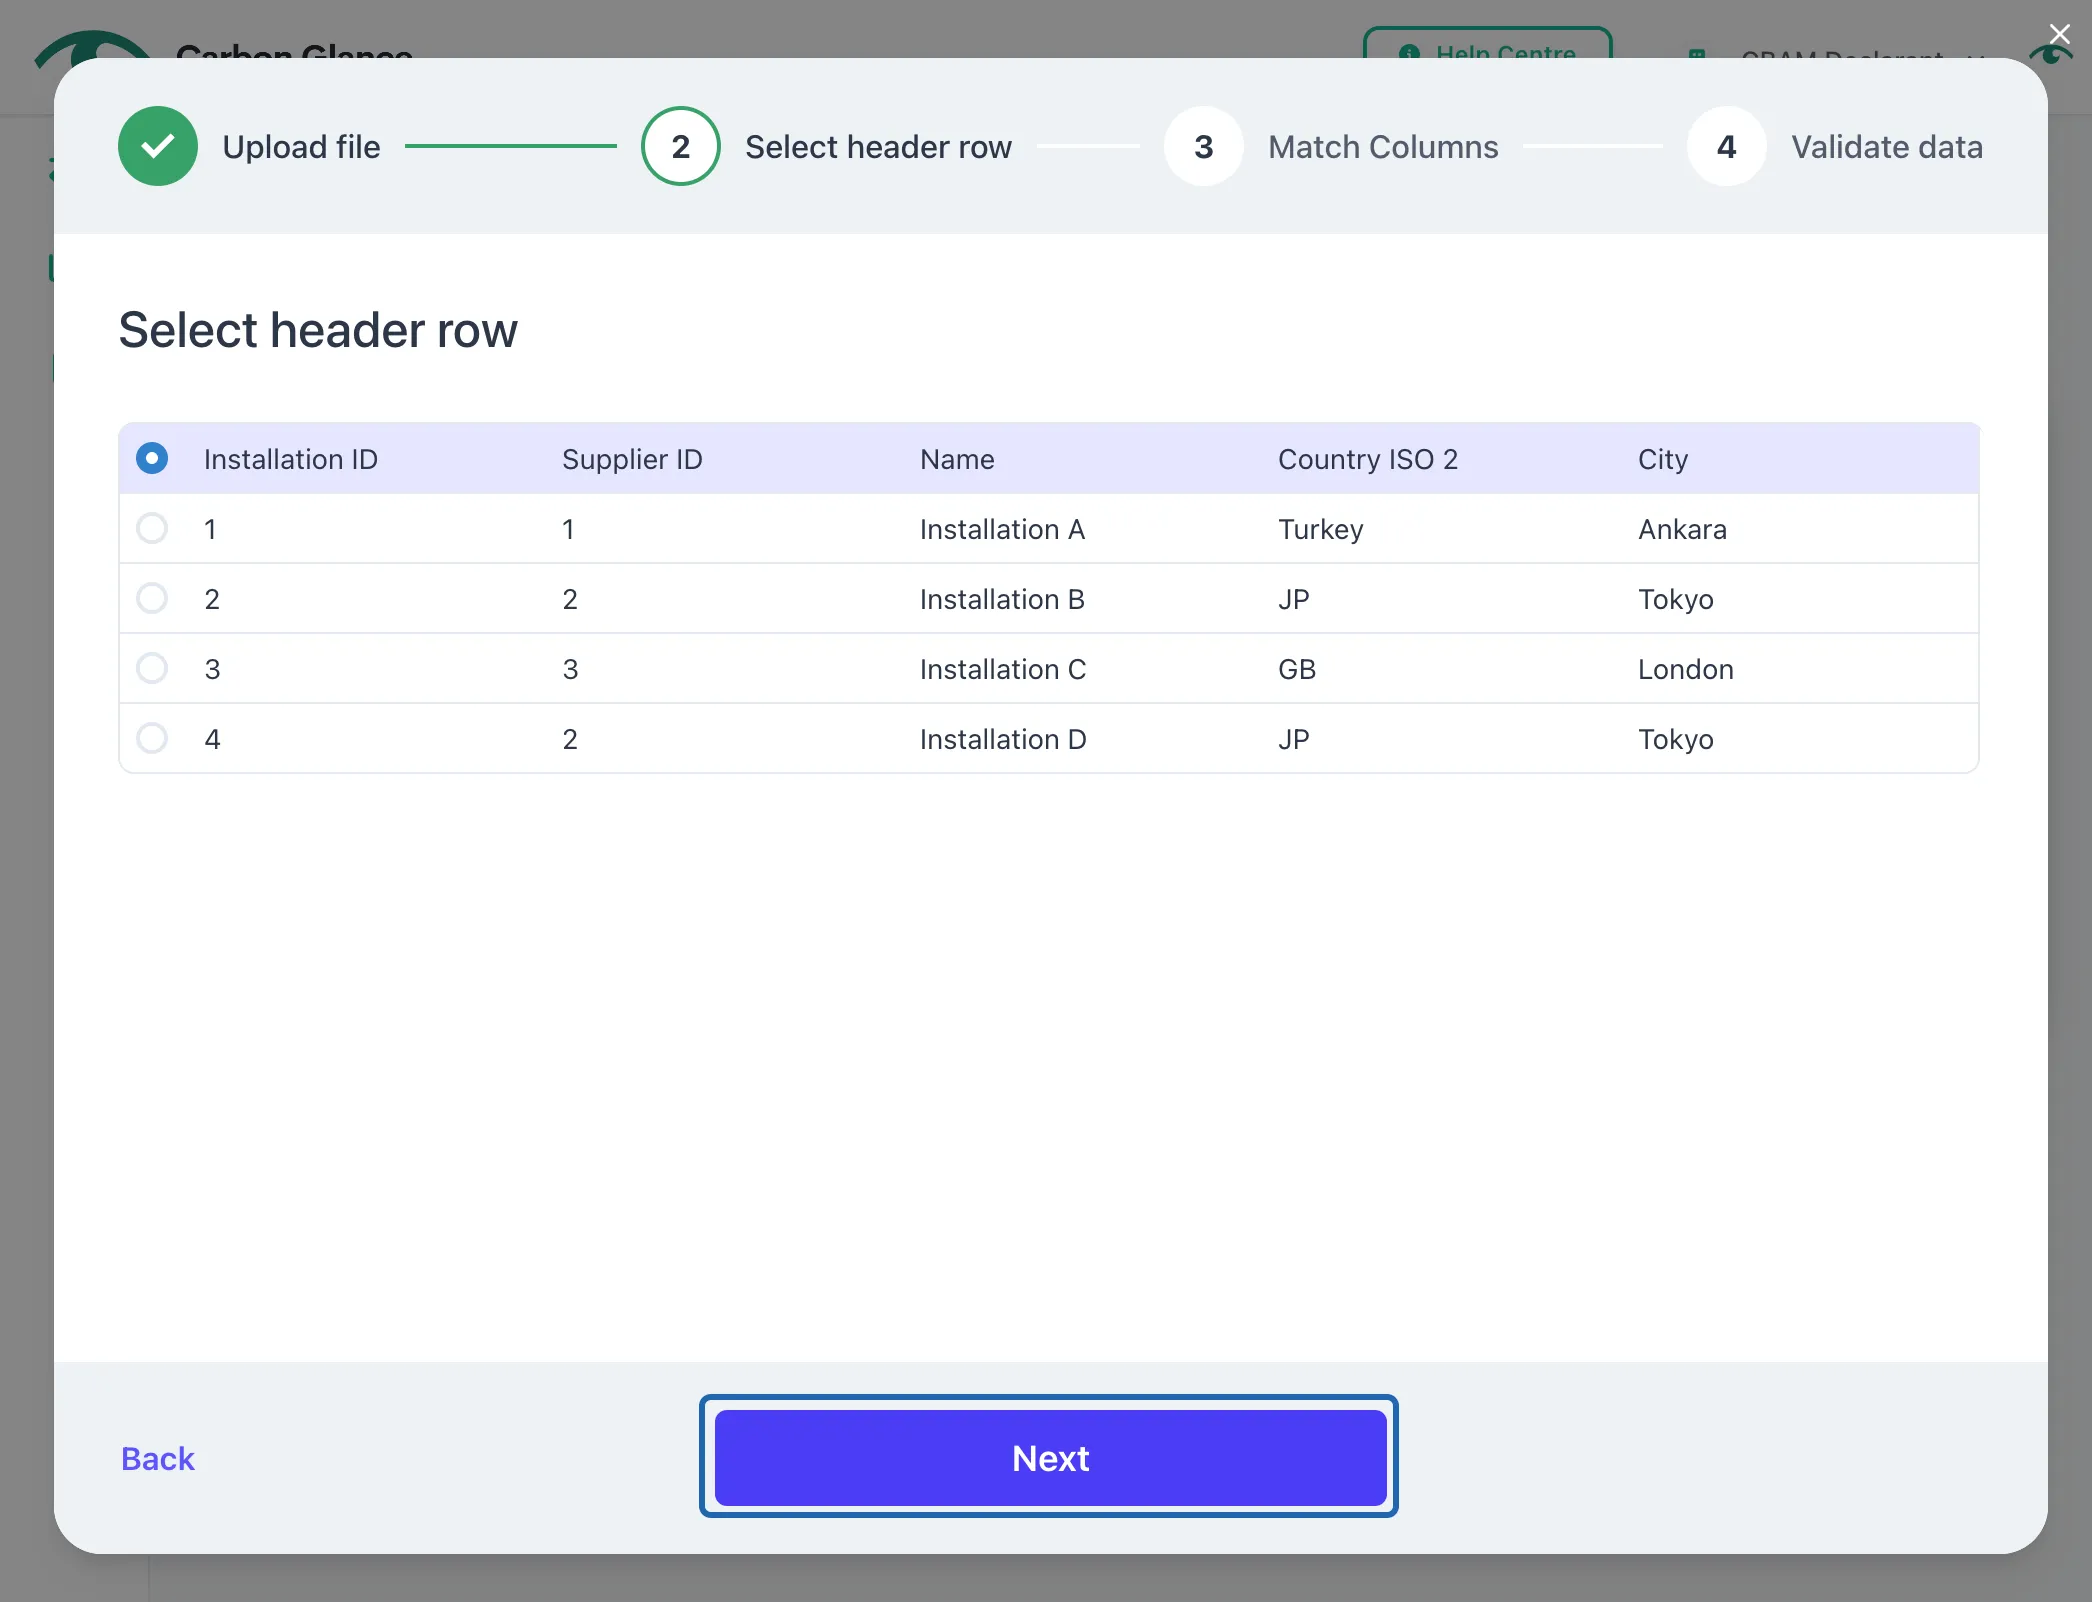Click the Select header row step label
This screenshot has width=2092, height=1602.
[878, 147]
